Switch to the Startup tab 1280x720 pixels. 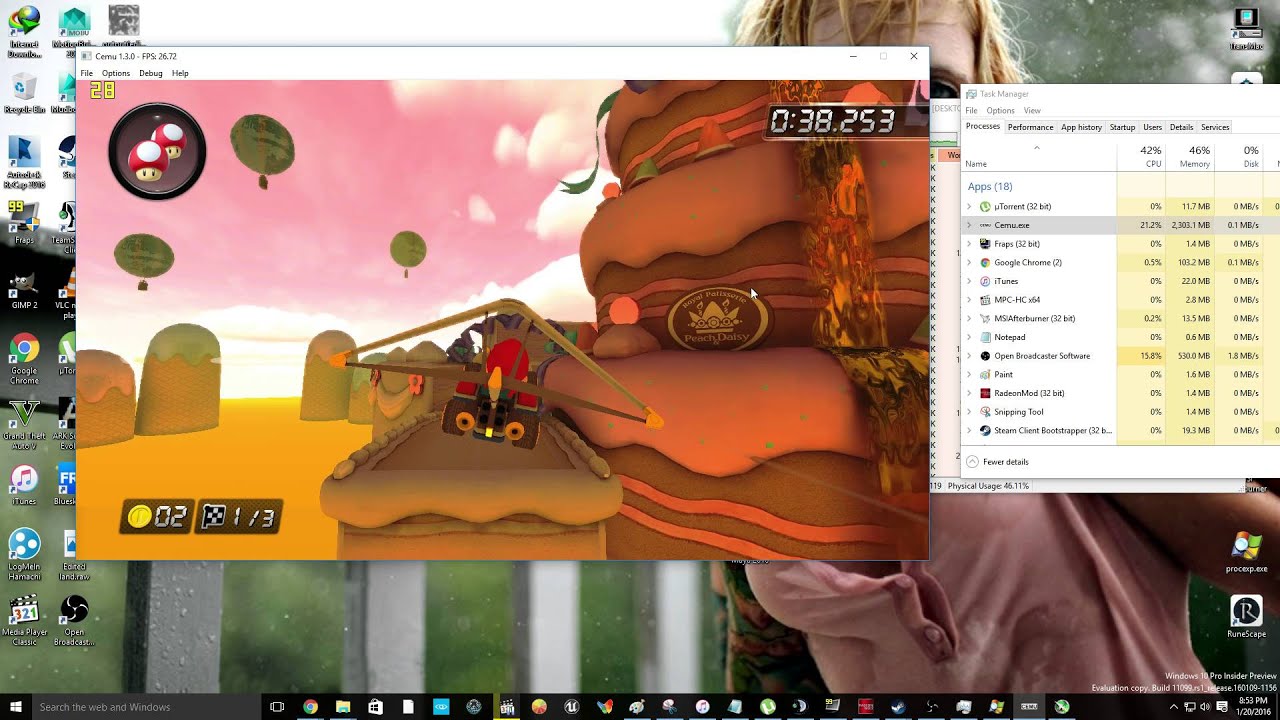pyautogui.click(x=1122, y=127)
